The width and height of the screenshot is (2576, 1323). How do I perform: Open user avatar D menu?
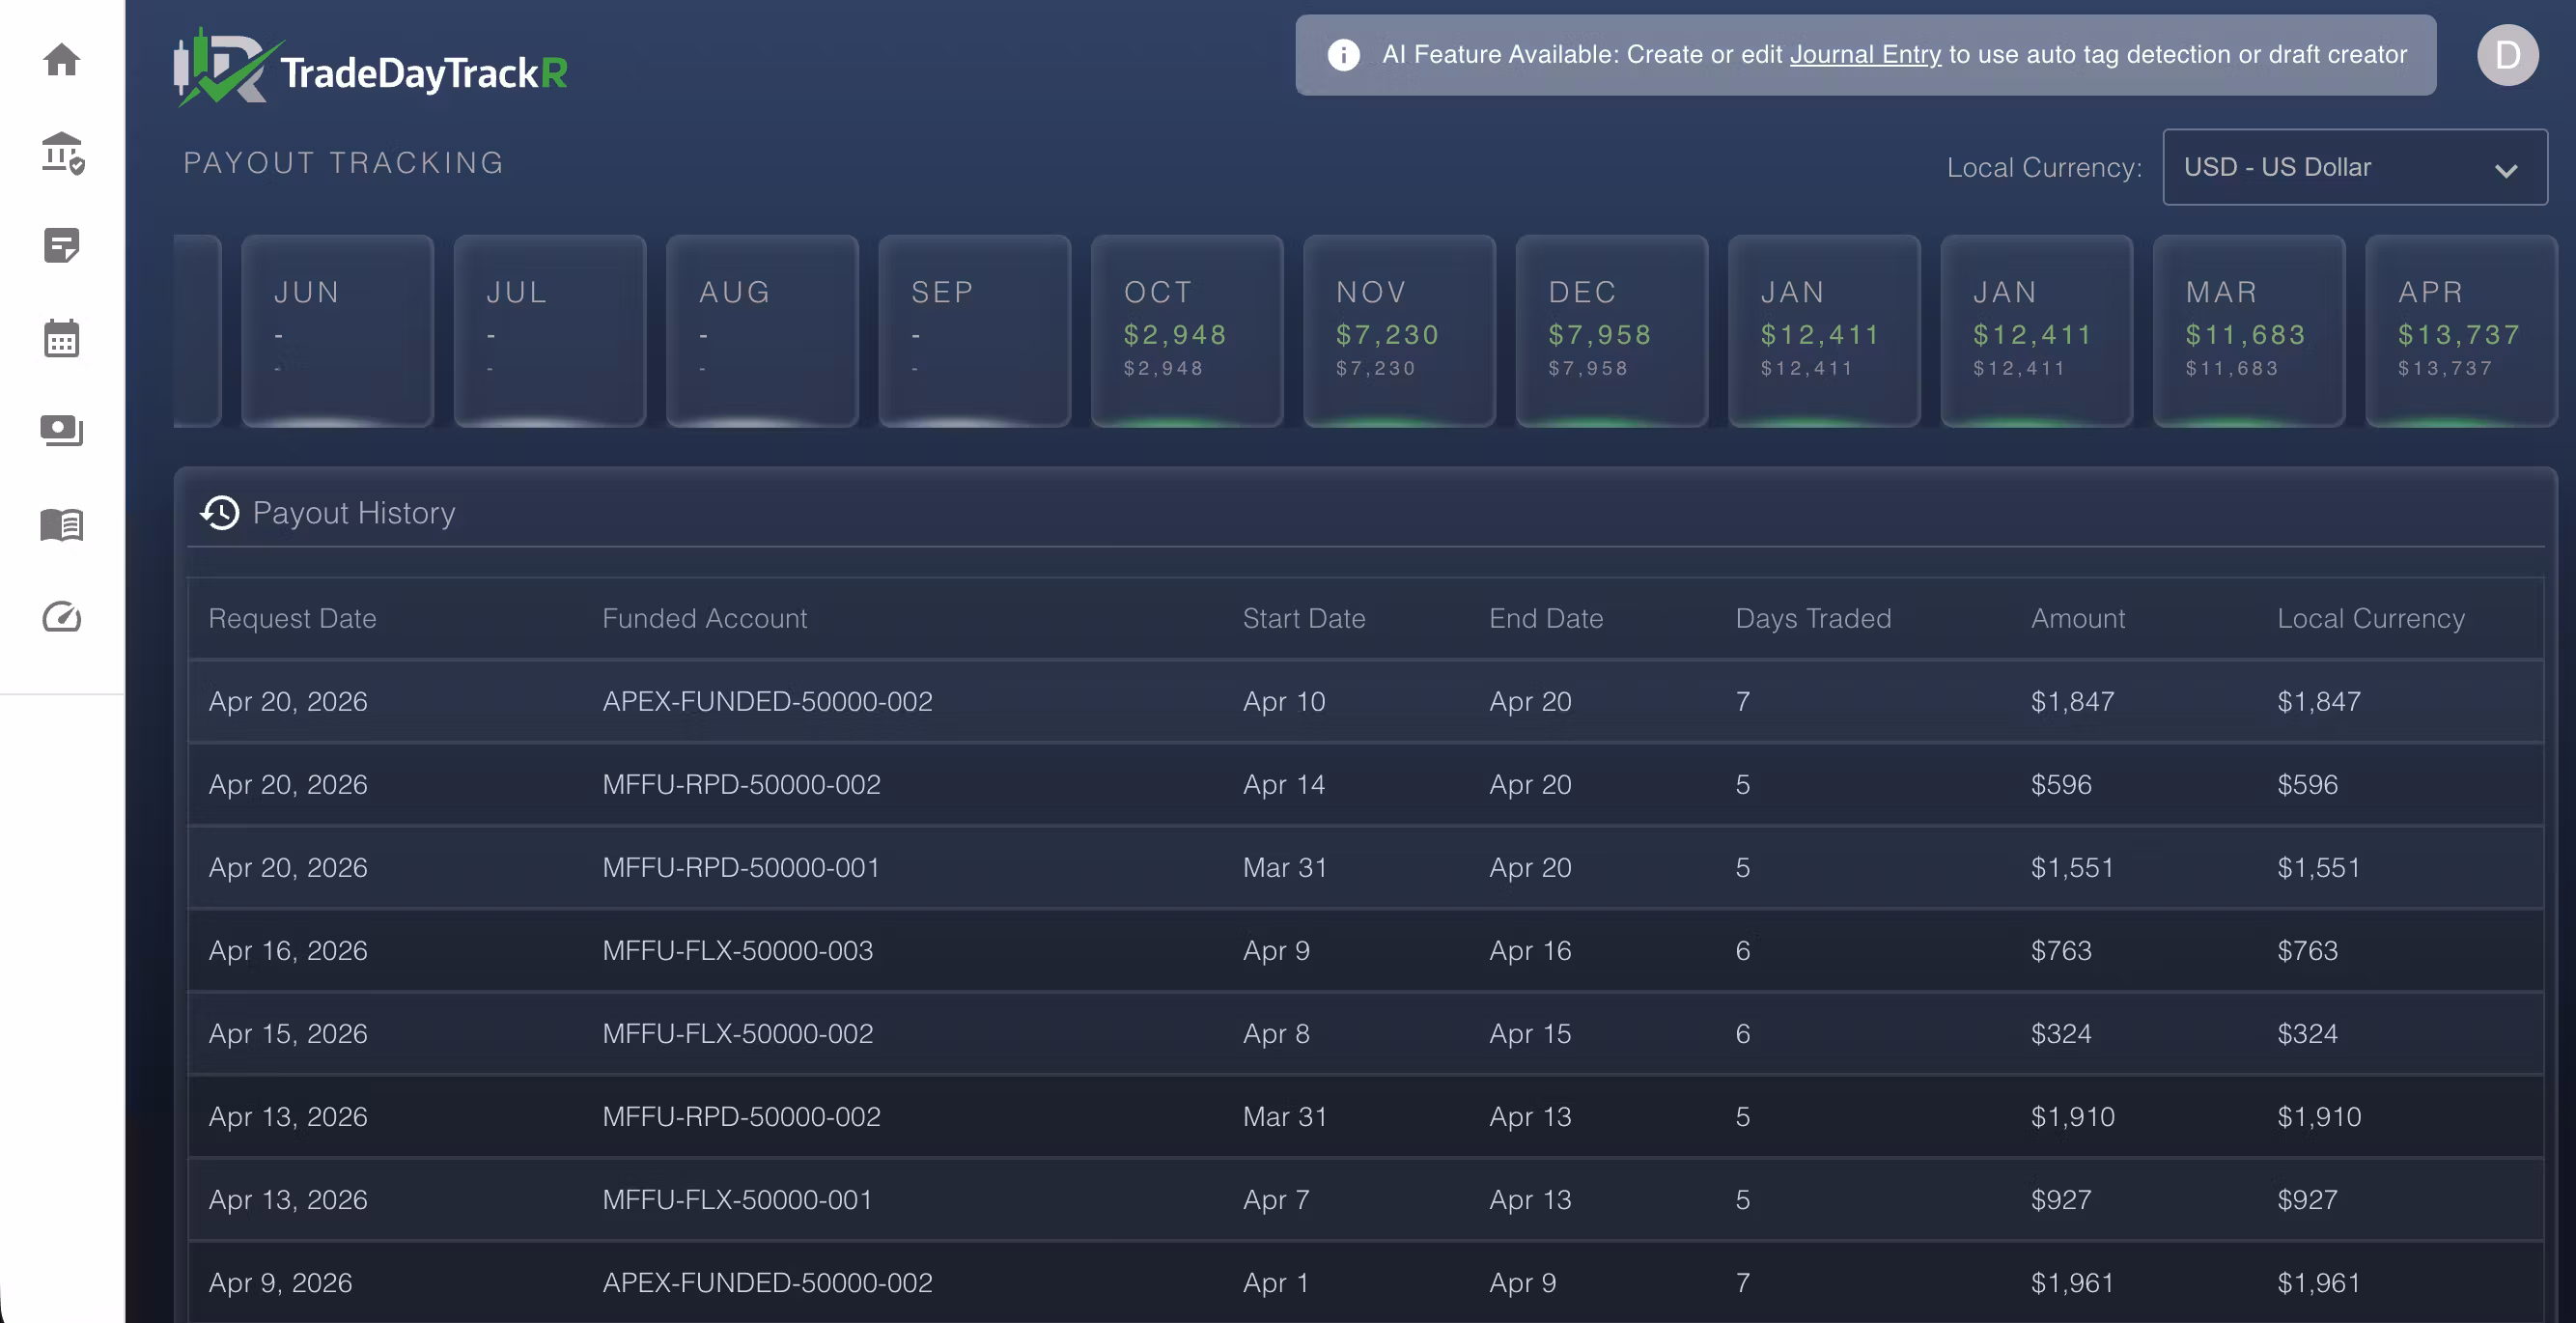coord(2506,55)
